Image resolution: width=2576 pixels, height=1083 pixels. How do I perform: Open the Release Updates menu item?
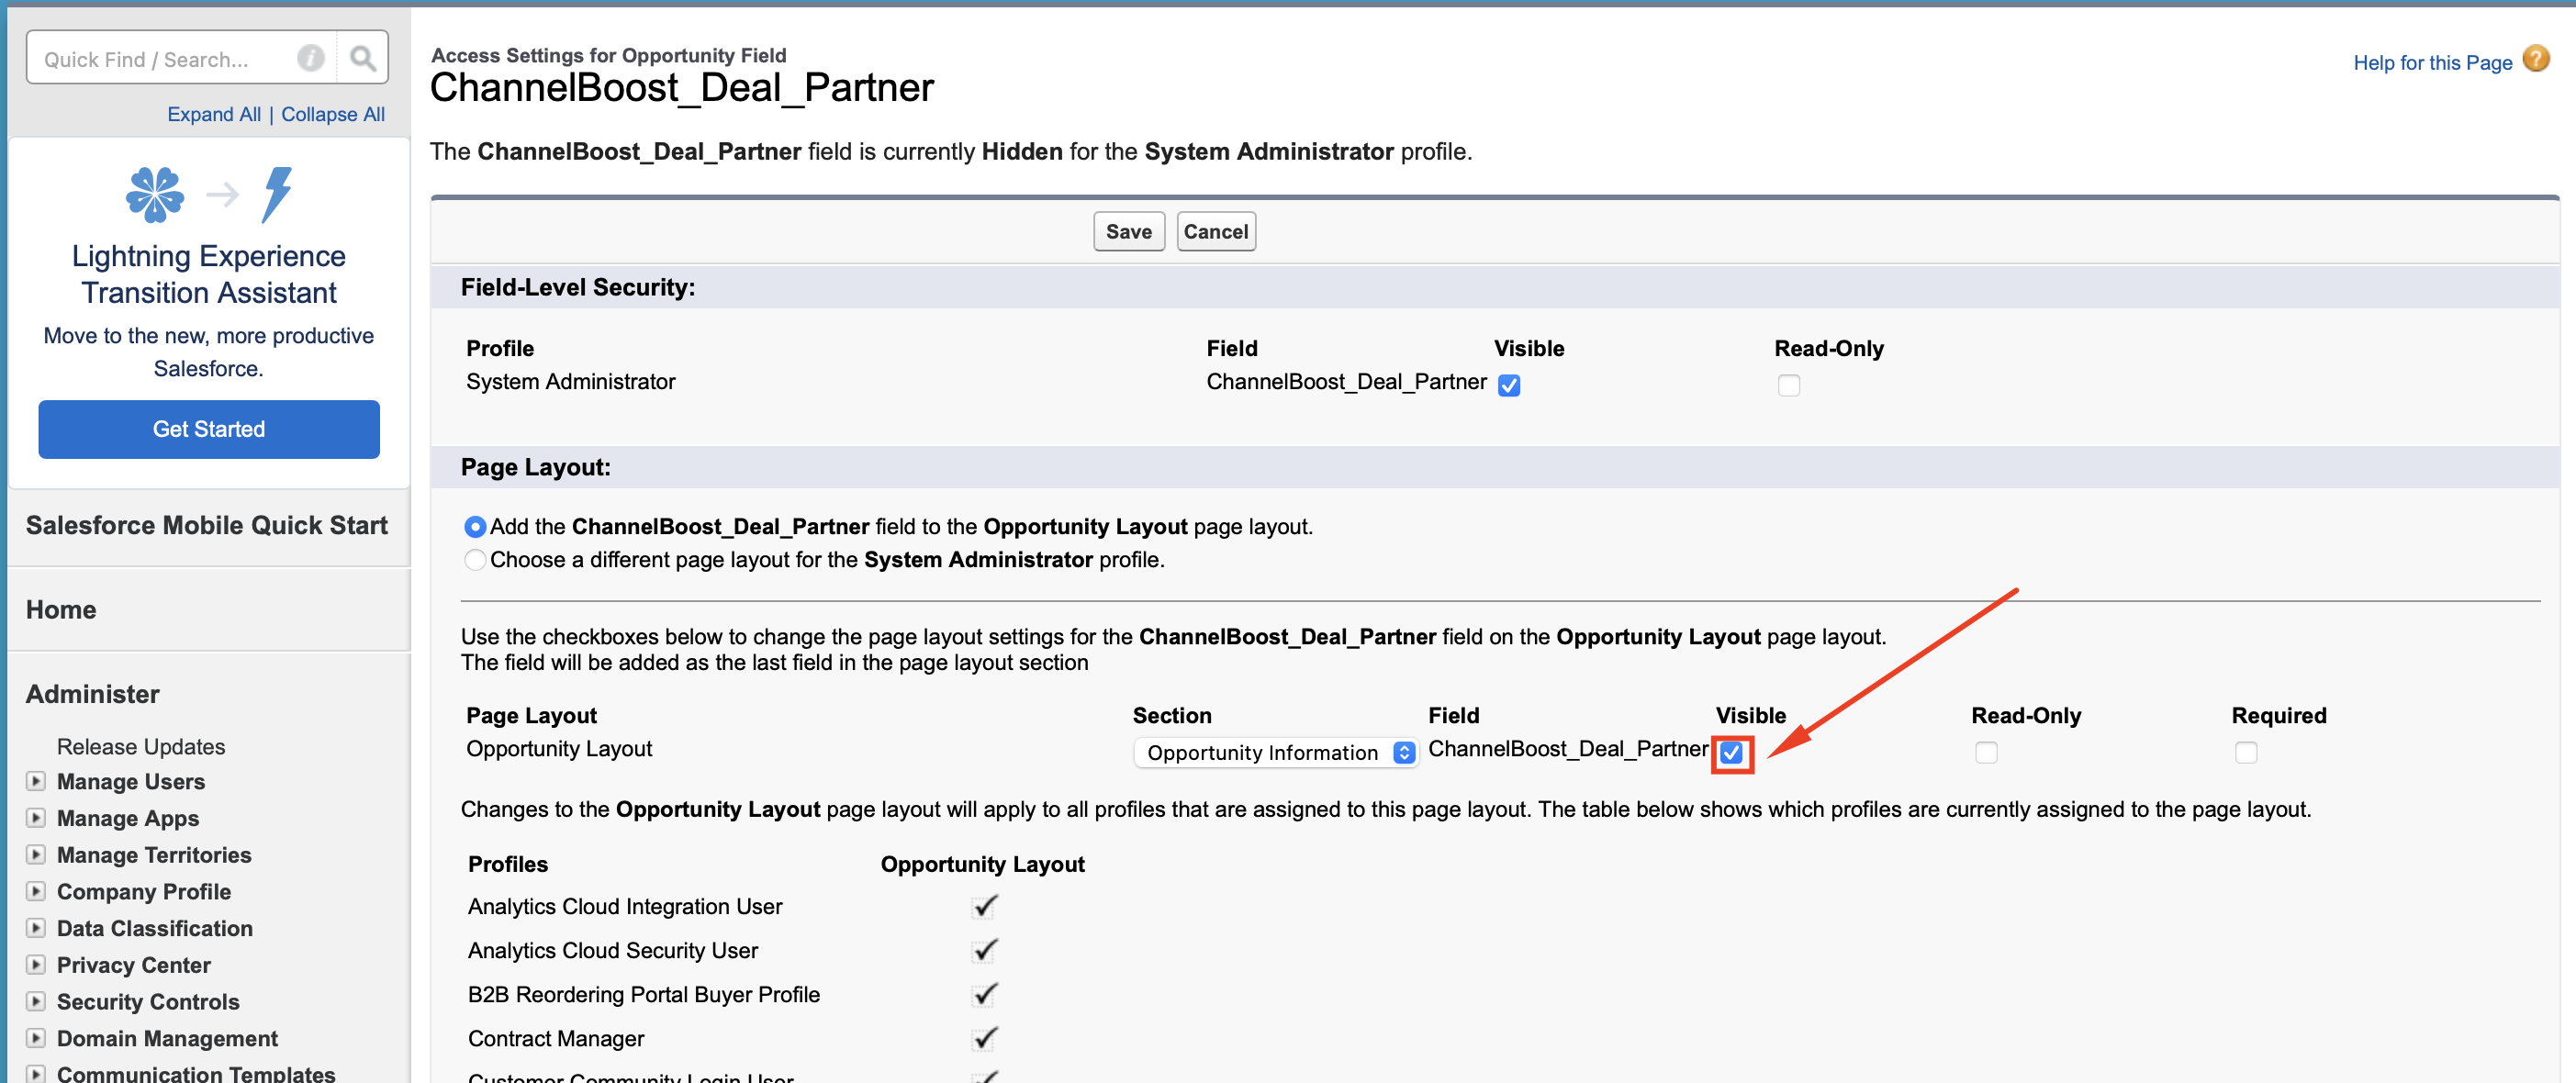(x=141, y=746)
